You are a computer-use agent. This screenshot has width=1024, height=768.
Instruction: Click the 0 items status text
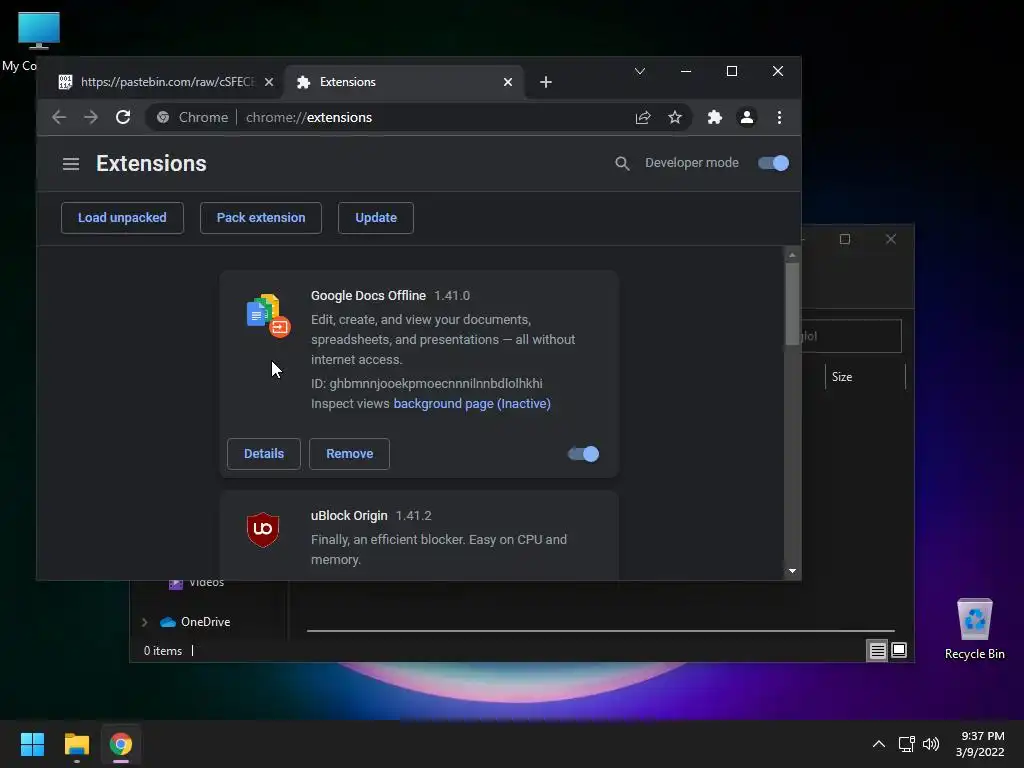163,651
